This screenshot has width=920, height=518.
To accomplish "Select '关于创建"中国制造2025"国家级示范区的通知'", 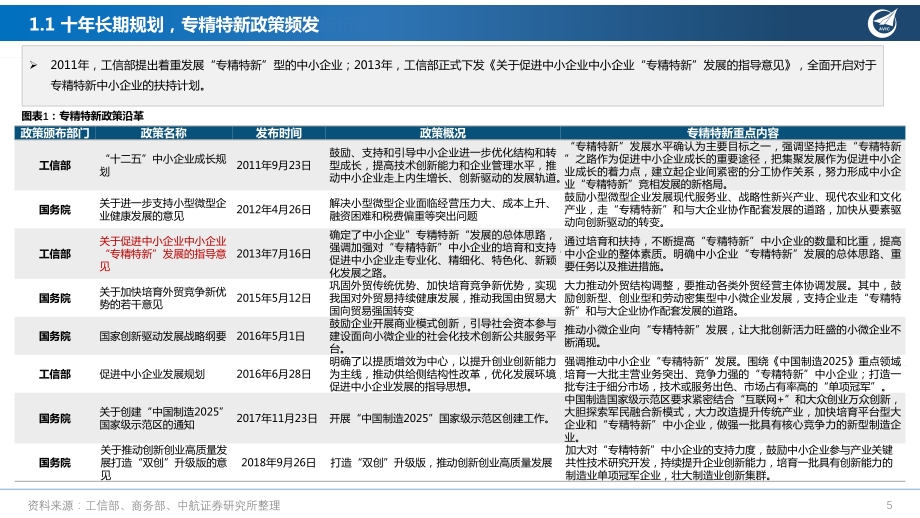I will point(162,418).
